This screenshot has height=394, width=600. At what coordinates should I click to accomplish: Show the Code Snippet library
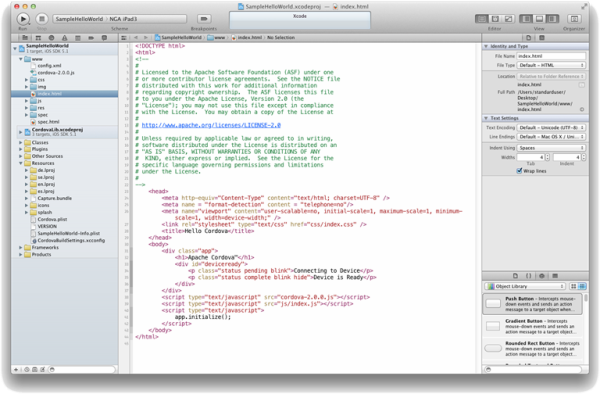[528, 276]
